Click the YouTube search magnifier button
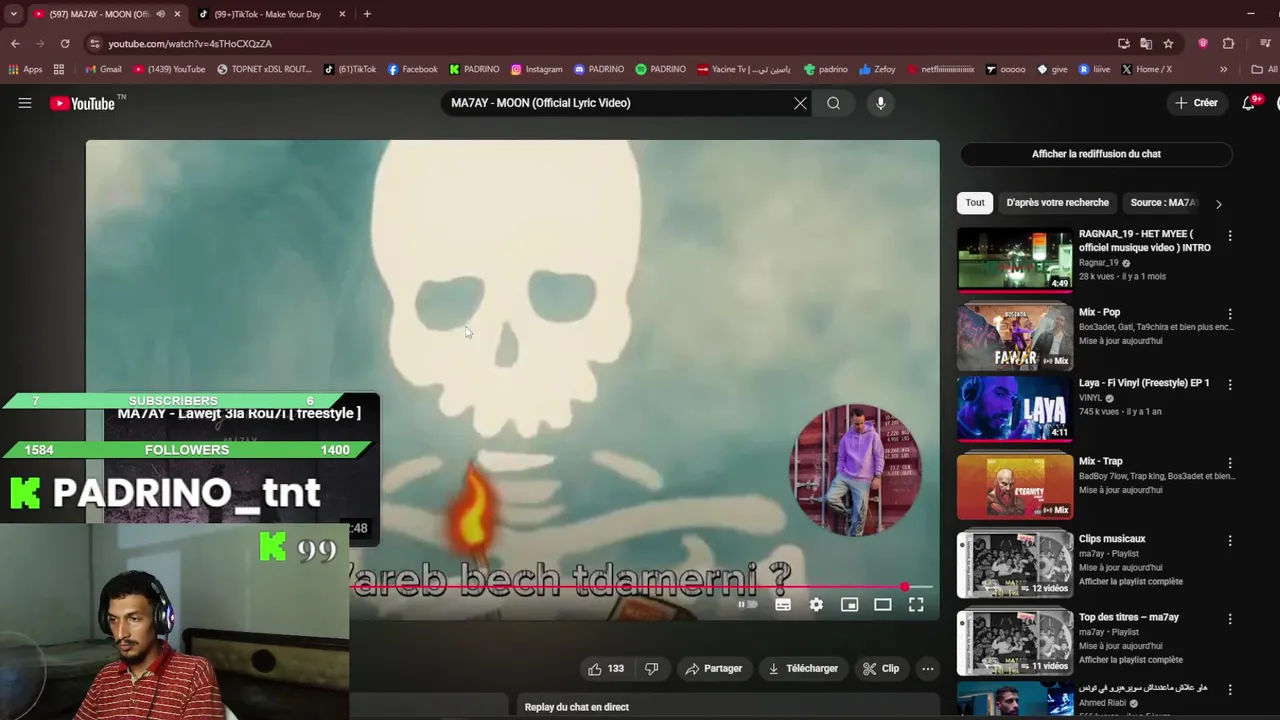Image resolution: width=1280 pixels, height=720 pixels. (833, 103)
